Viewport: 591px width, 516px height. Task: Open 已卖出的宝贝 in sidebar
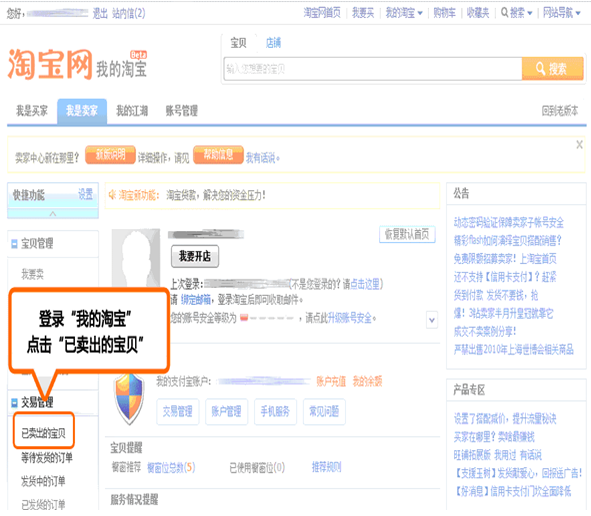(x=44, y=433)
